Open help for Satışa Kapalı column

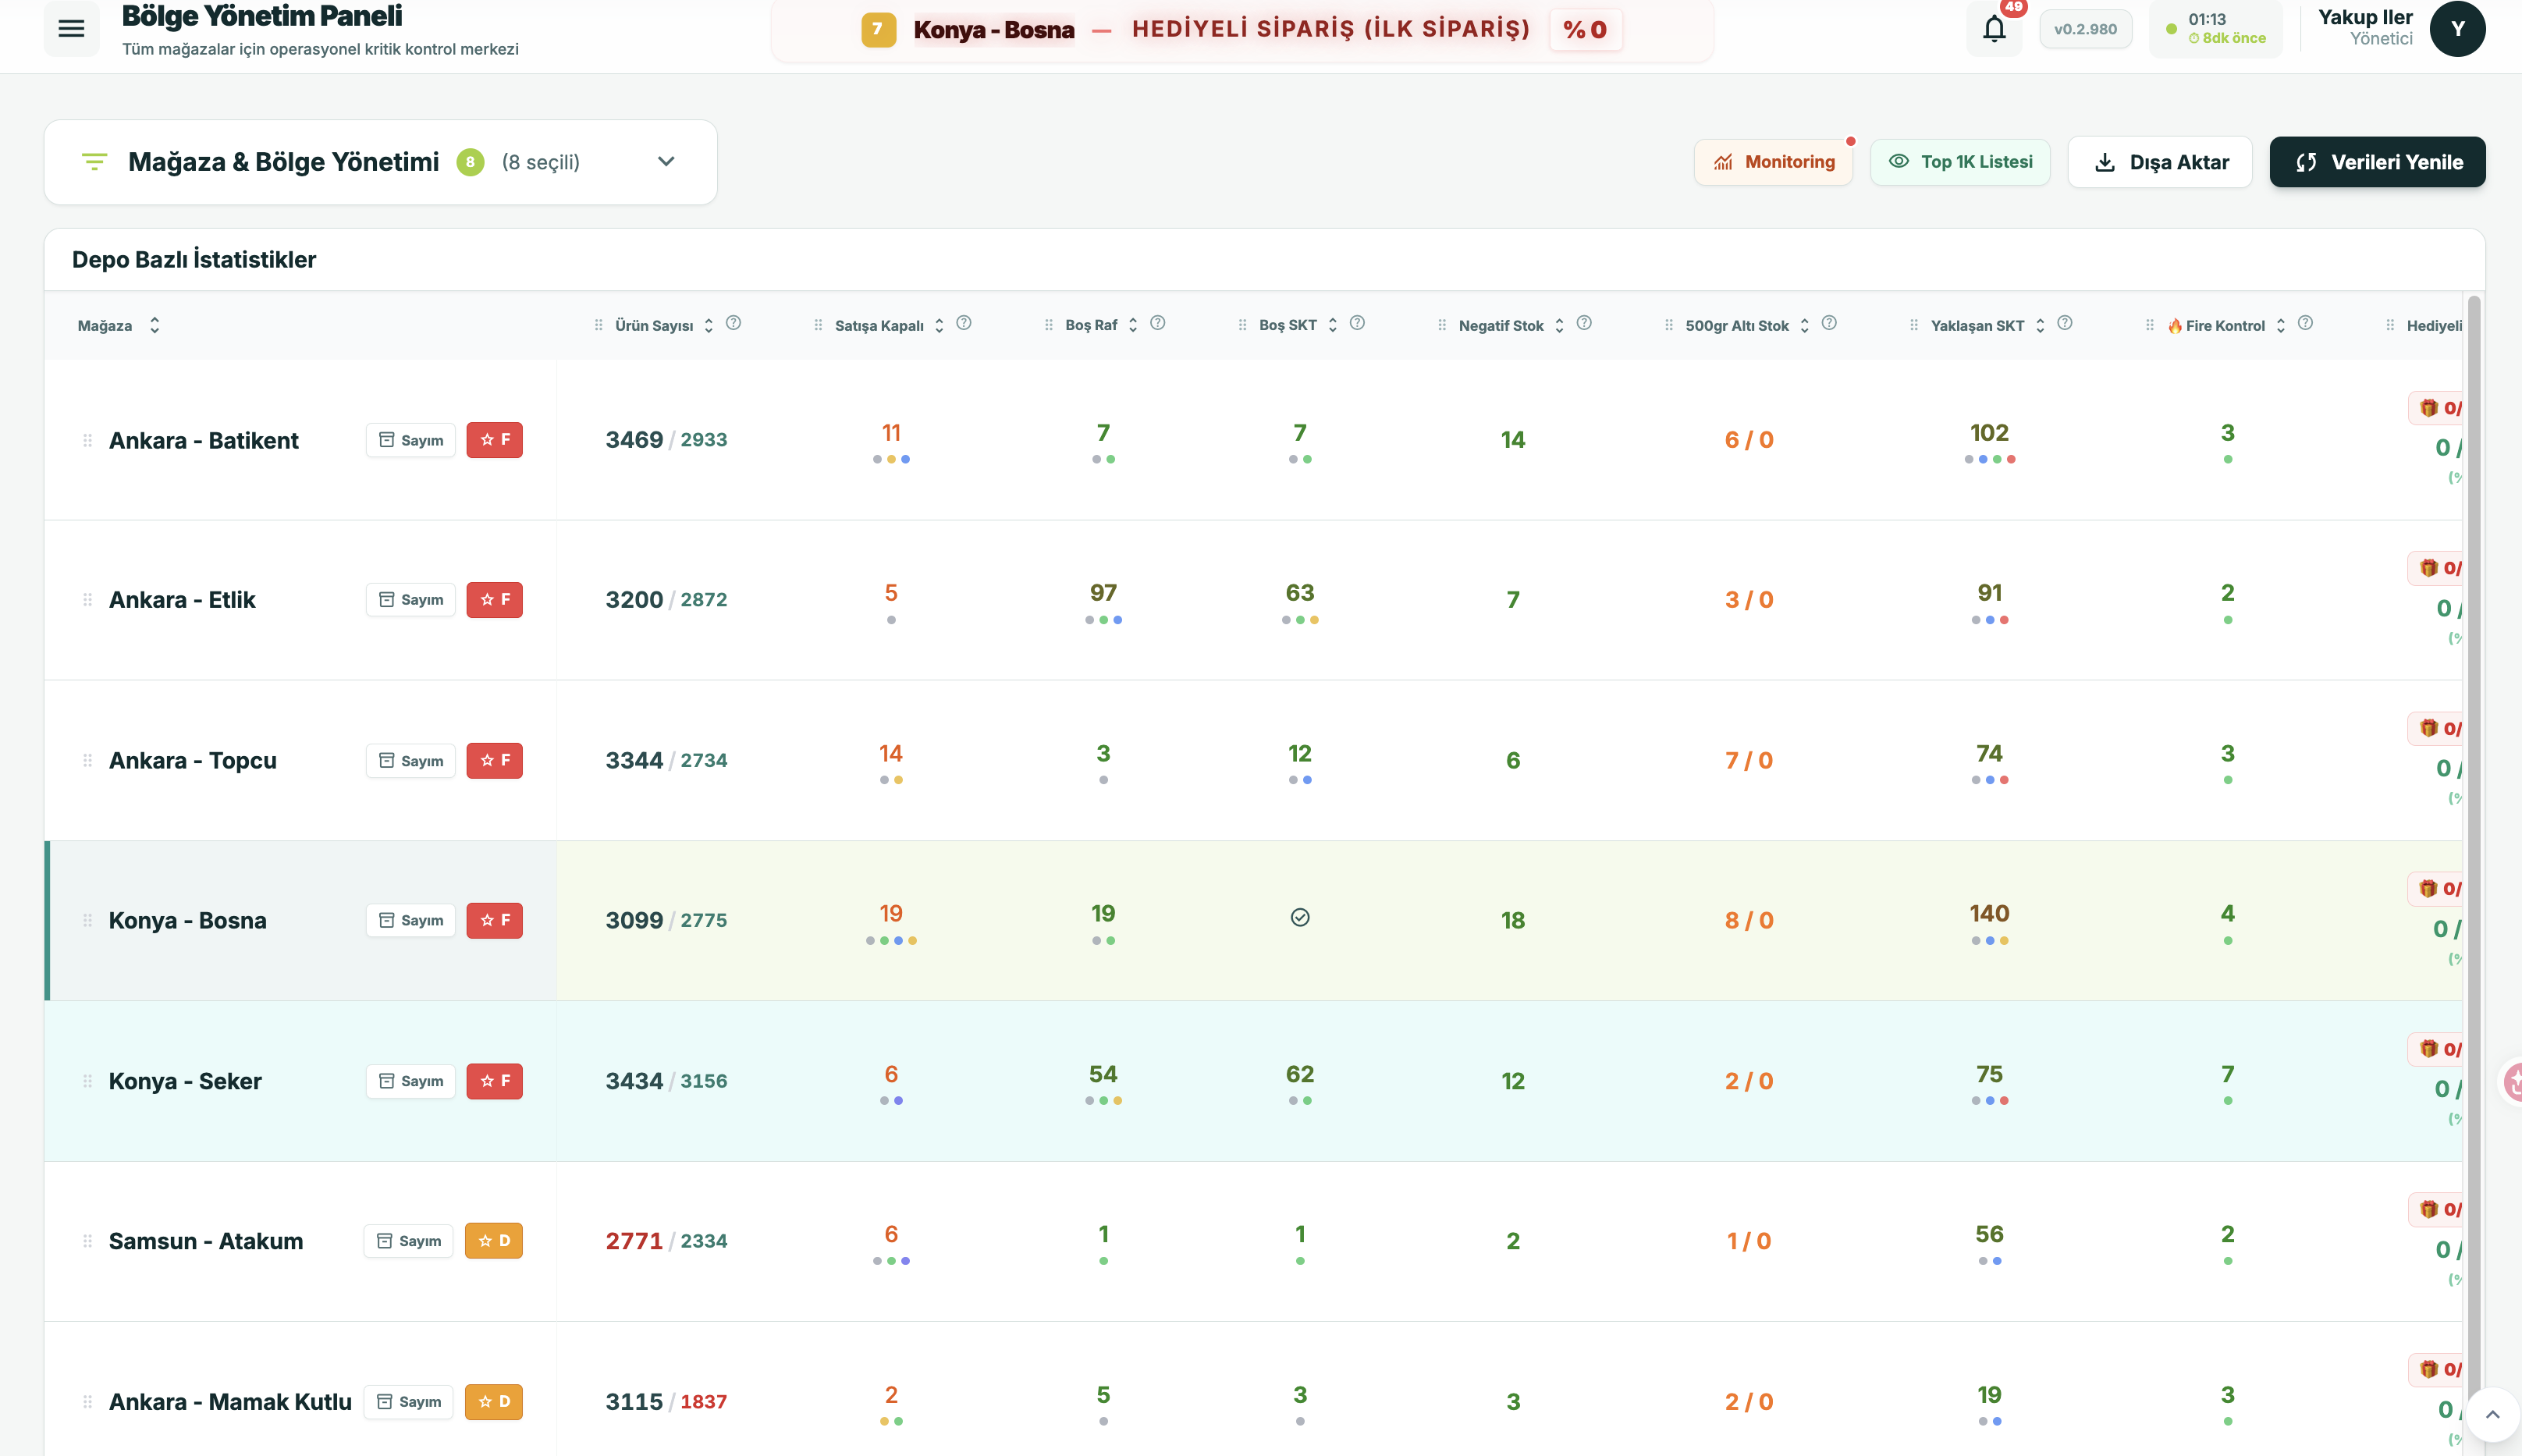[964, 323]
